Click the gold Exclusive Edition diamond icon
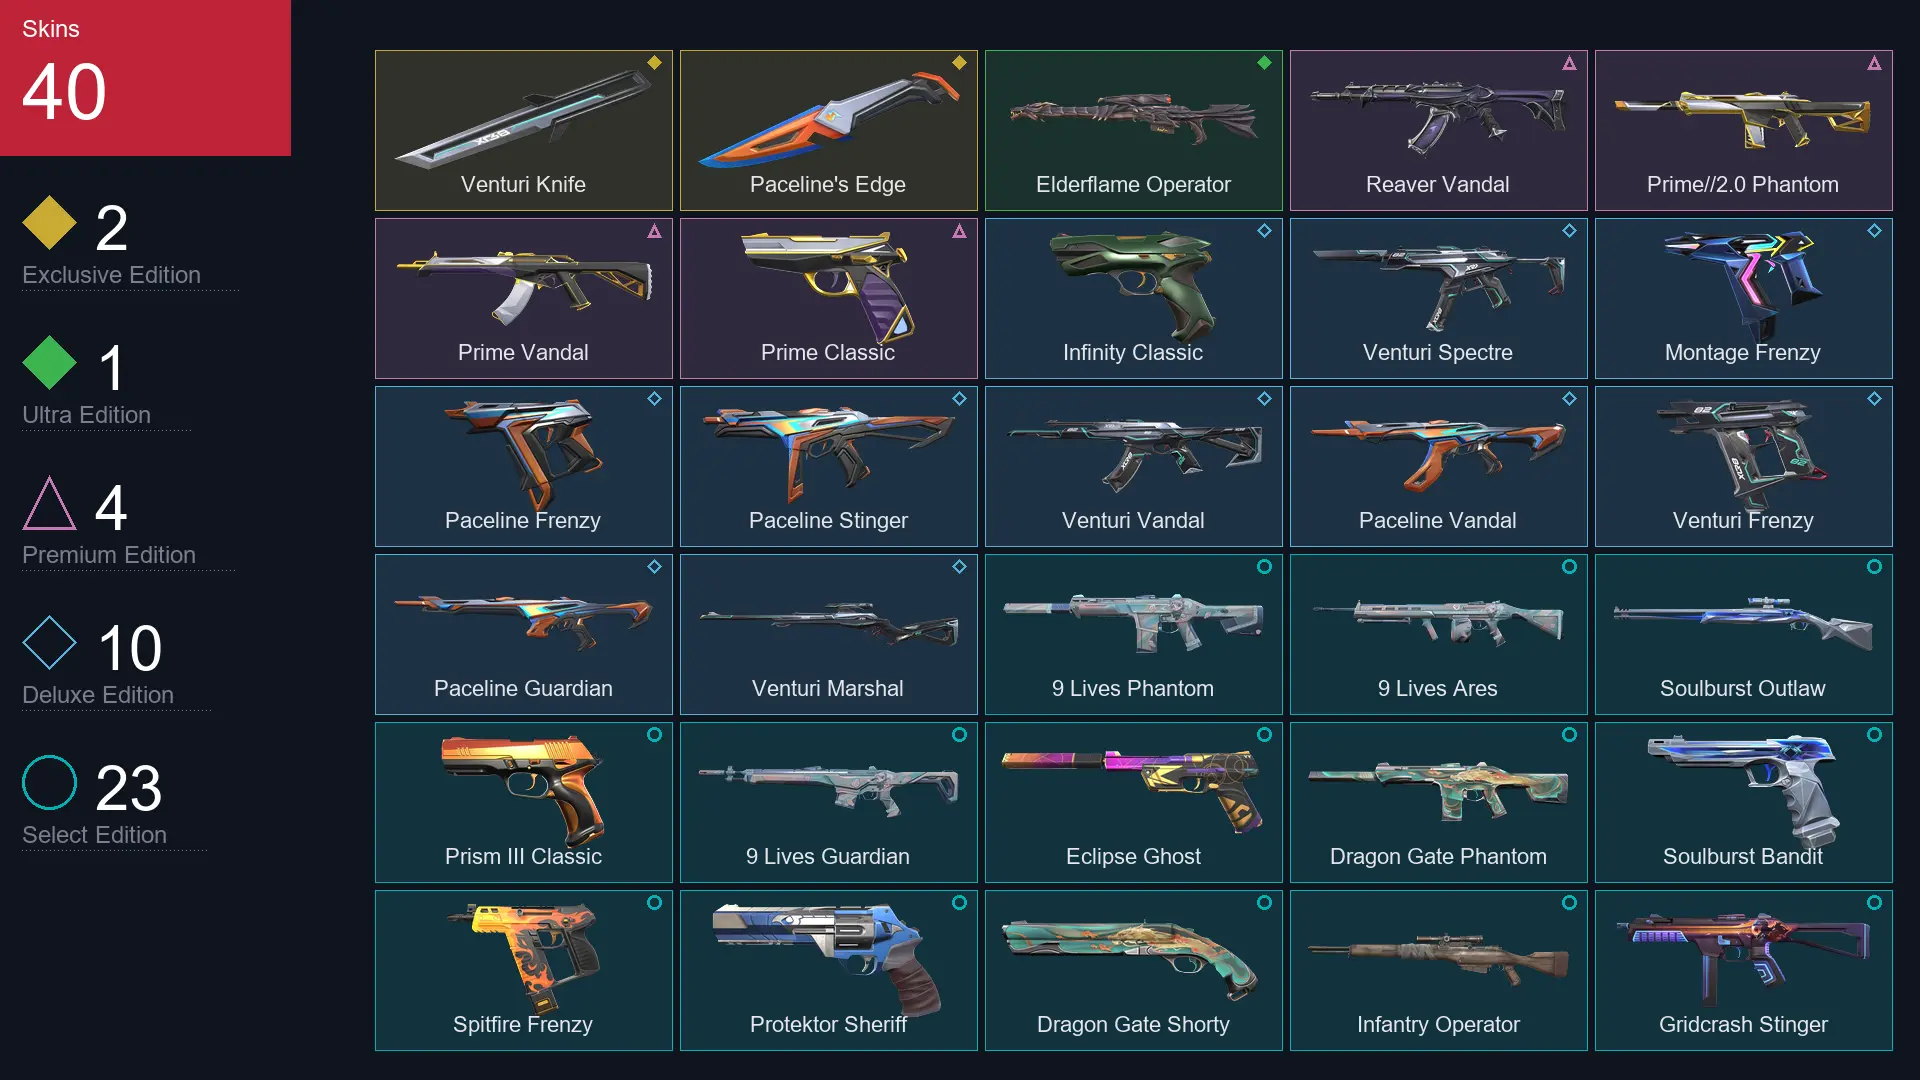The width and height of the screenshot is (1920, 1080). point(49,222)
